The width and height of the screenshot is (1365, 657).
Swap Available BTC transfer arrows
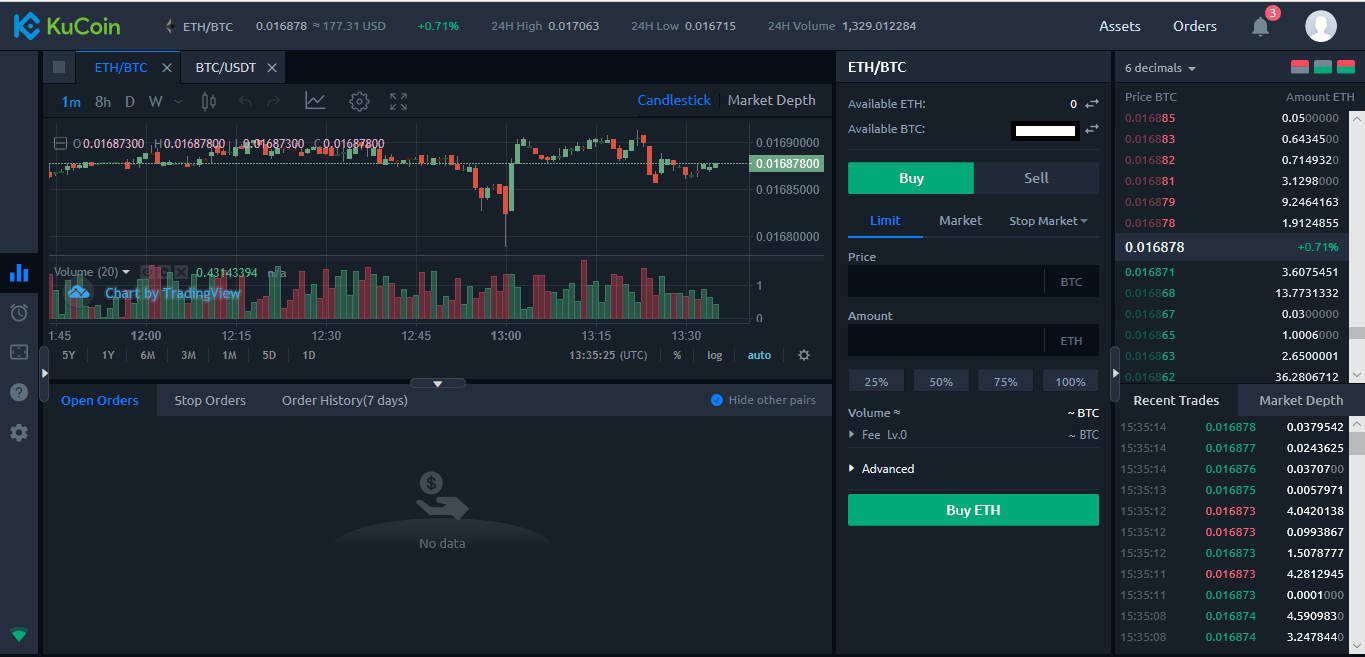[x=1092, y=129]
